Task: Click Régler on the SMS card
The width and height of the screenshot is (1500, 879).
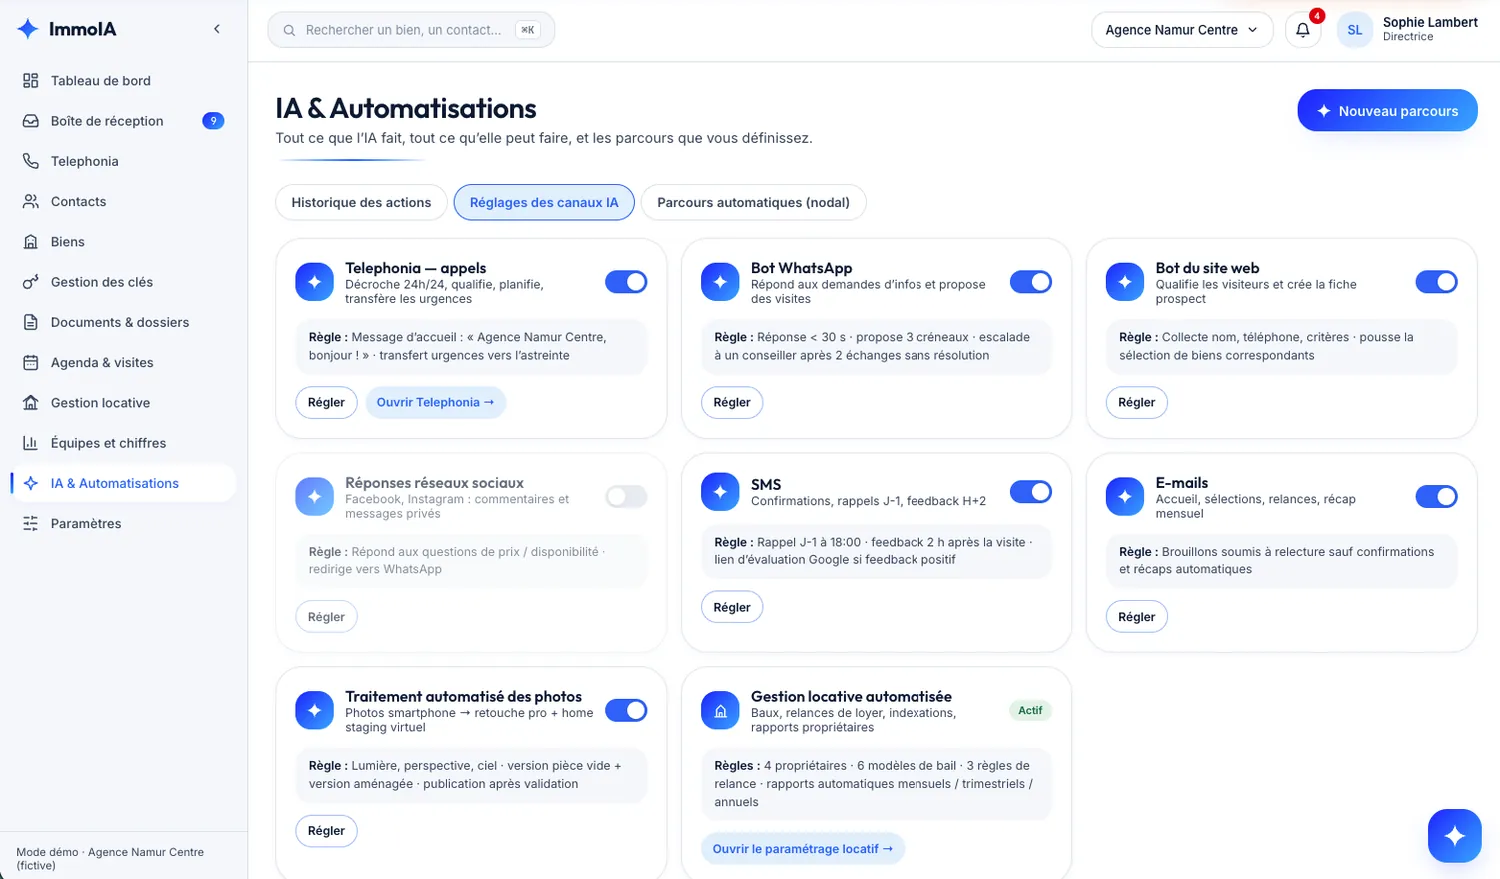Action: [x=732, y=607]
